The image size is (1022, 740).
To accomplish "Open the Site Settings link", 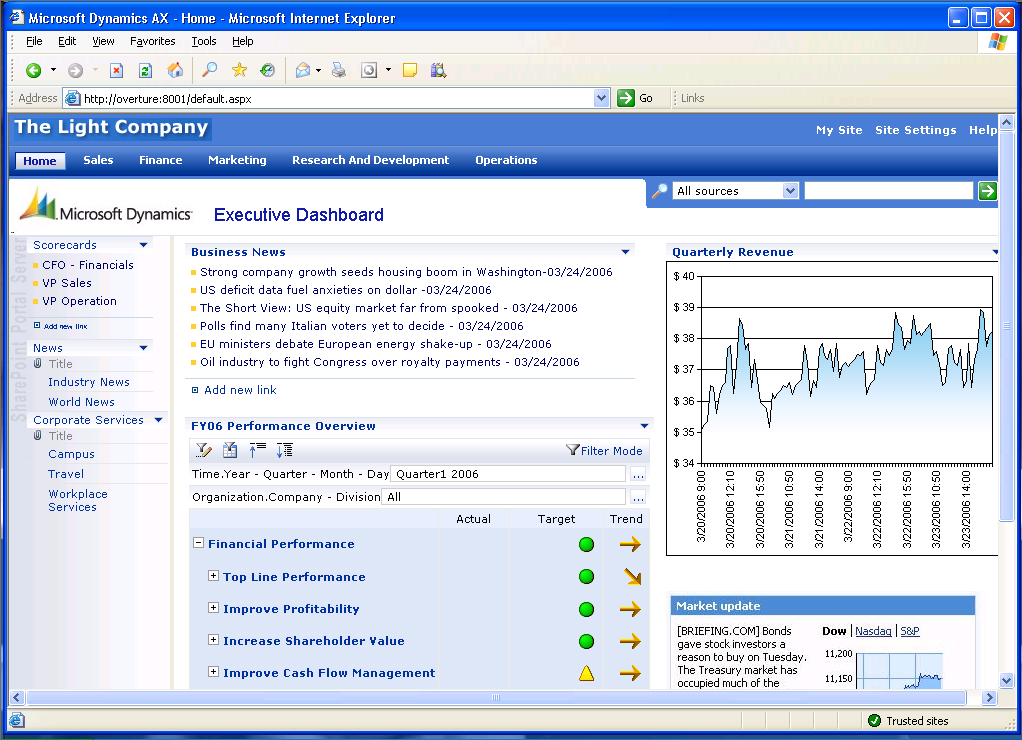I will [x=916, y=130].
